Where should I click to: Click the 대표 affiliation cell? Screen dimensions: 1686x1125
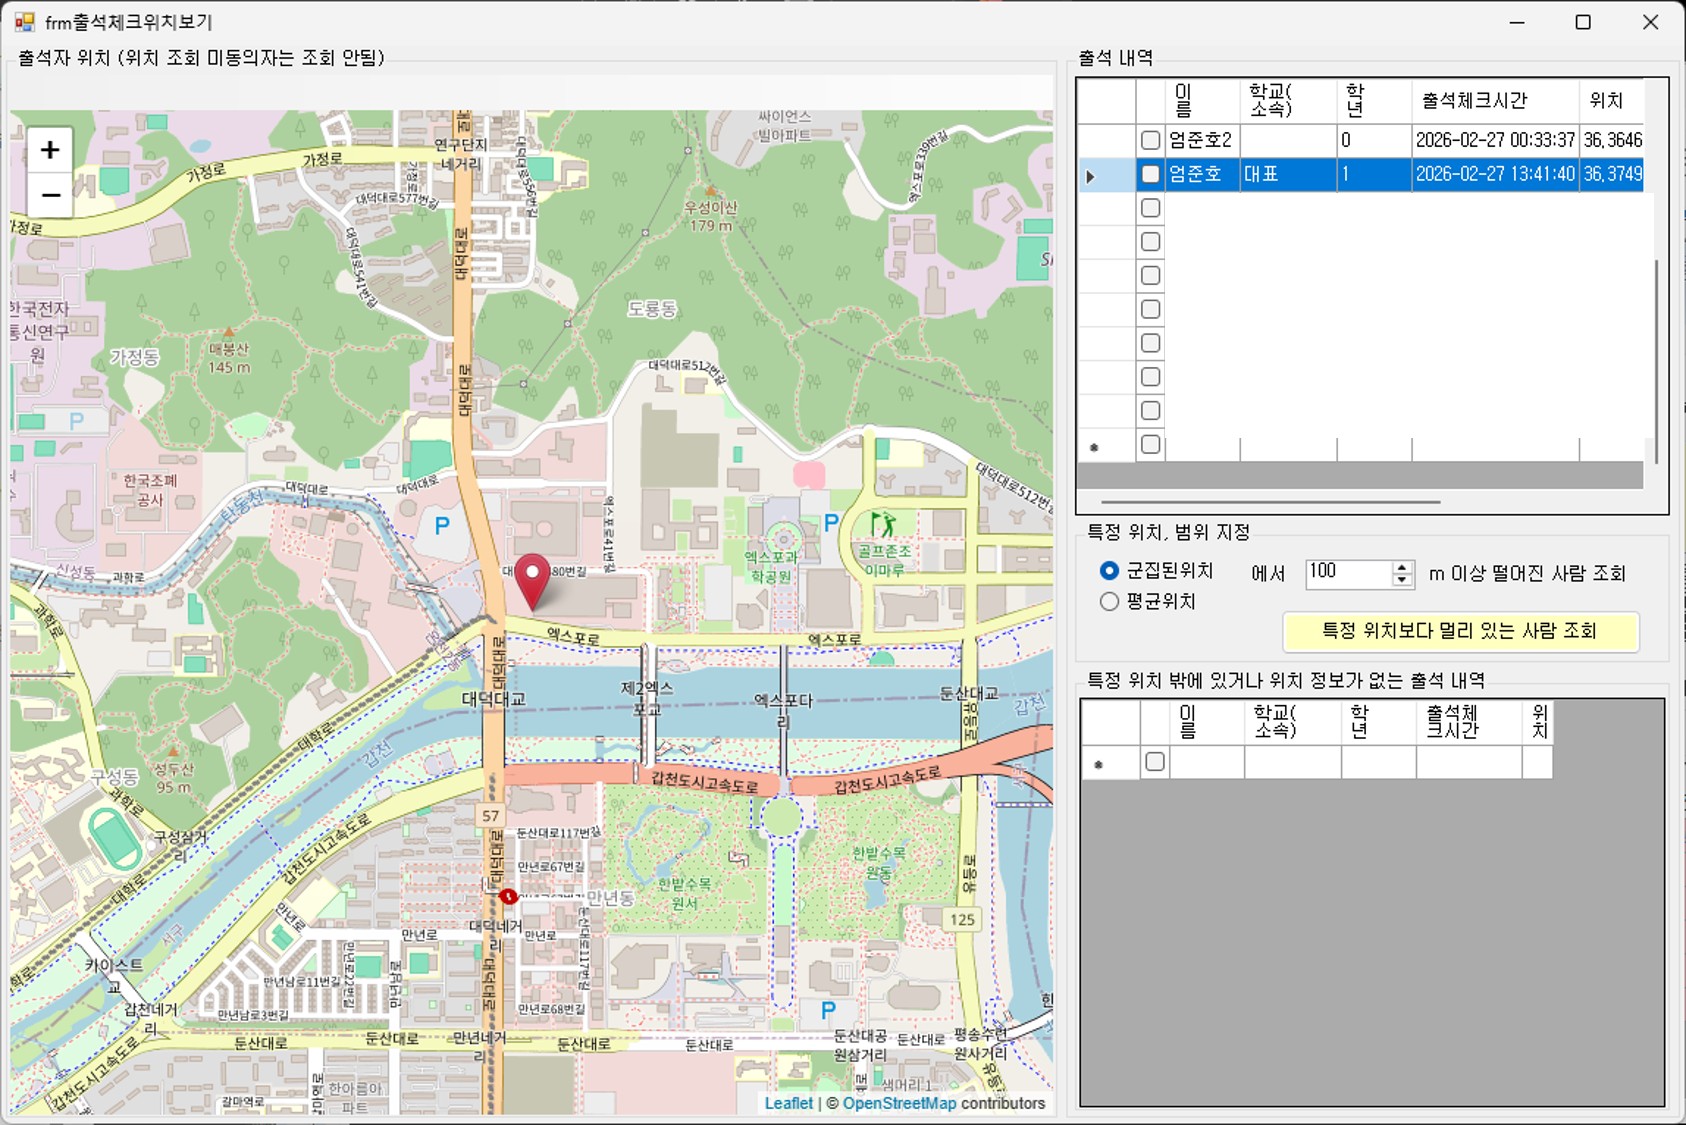pyautogui.click(x=1288, y=175)
